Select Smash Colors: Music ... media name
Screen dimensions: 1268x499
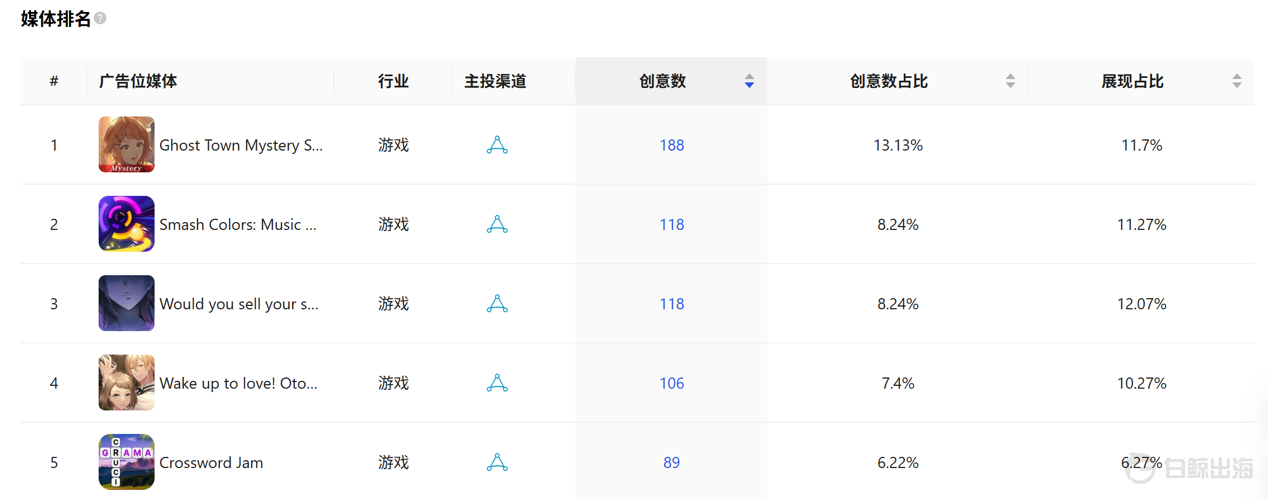coord(238,224)
